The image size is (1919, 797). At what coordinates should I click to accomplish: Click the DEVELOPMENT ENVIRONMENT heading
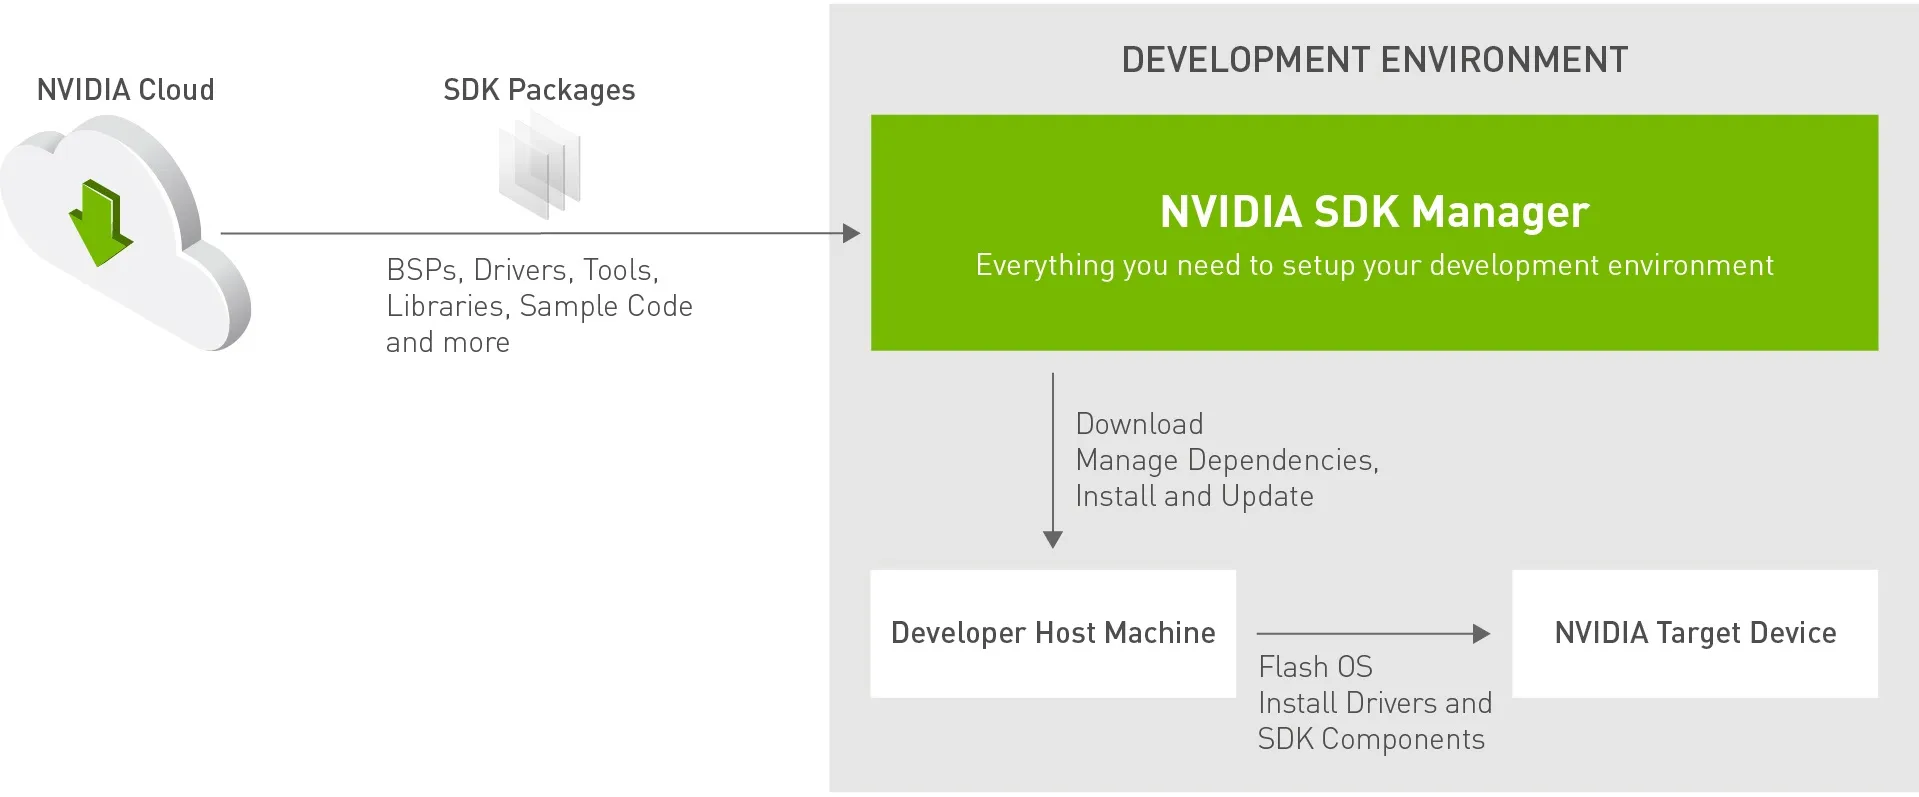pyautogui.click(x=1375, y=60)
